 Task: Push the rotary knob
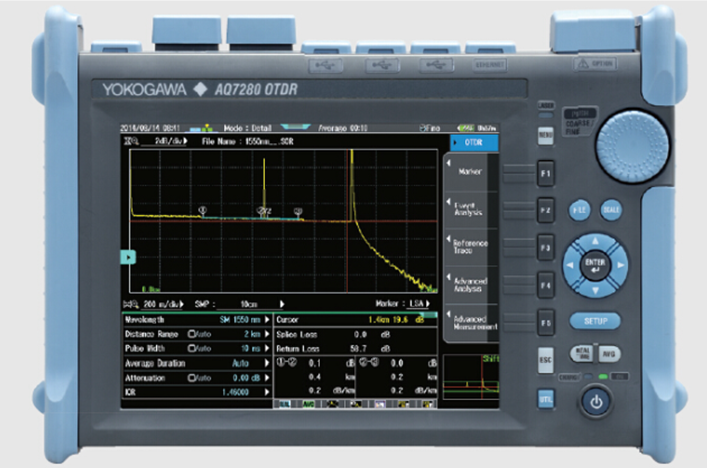pos(632,147)
